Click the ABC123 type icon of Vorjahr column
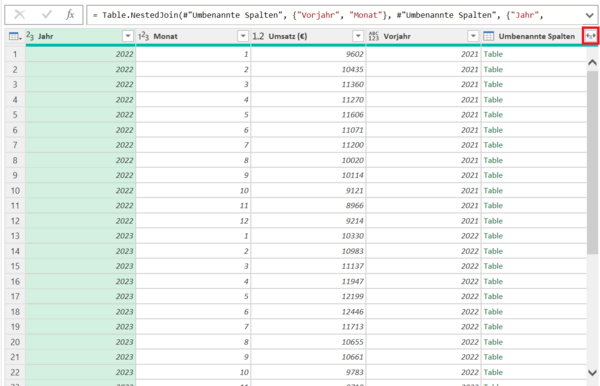600x386 pixels. click(373, 36)
